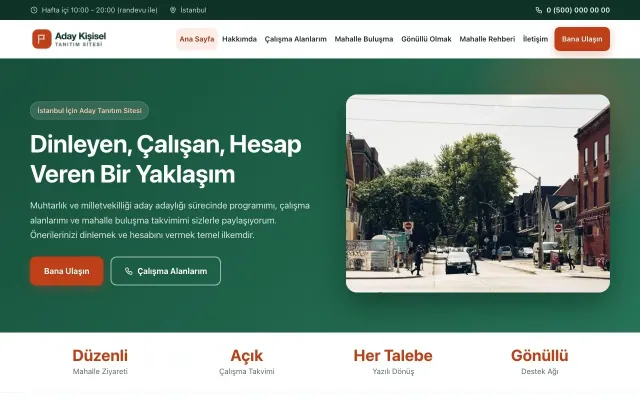Click the 'Destek Ağı' label
Viewport: 640px width, 400px height.
pos(540,372)
